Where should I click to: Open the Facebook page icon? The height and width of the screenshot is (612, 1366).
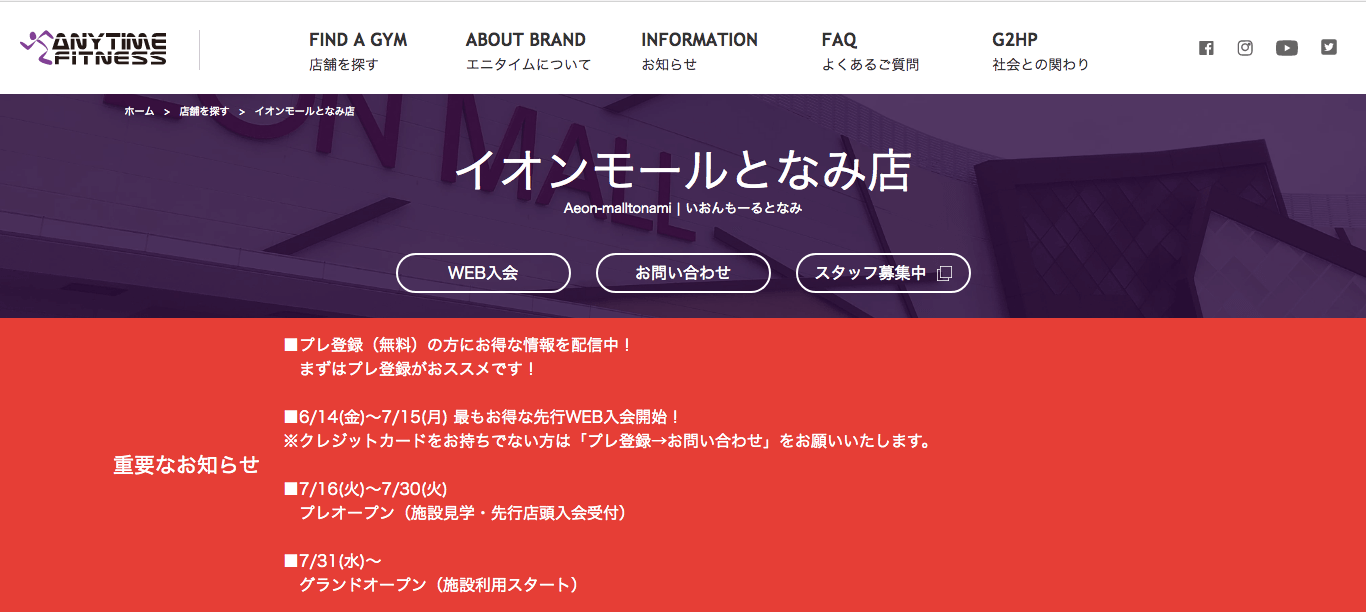1206,48
